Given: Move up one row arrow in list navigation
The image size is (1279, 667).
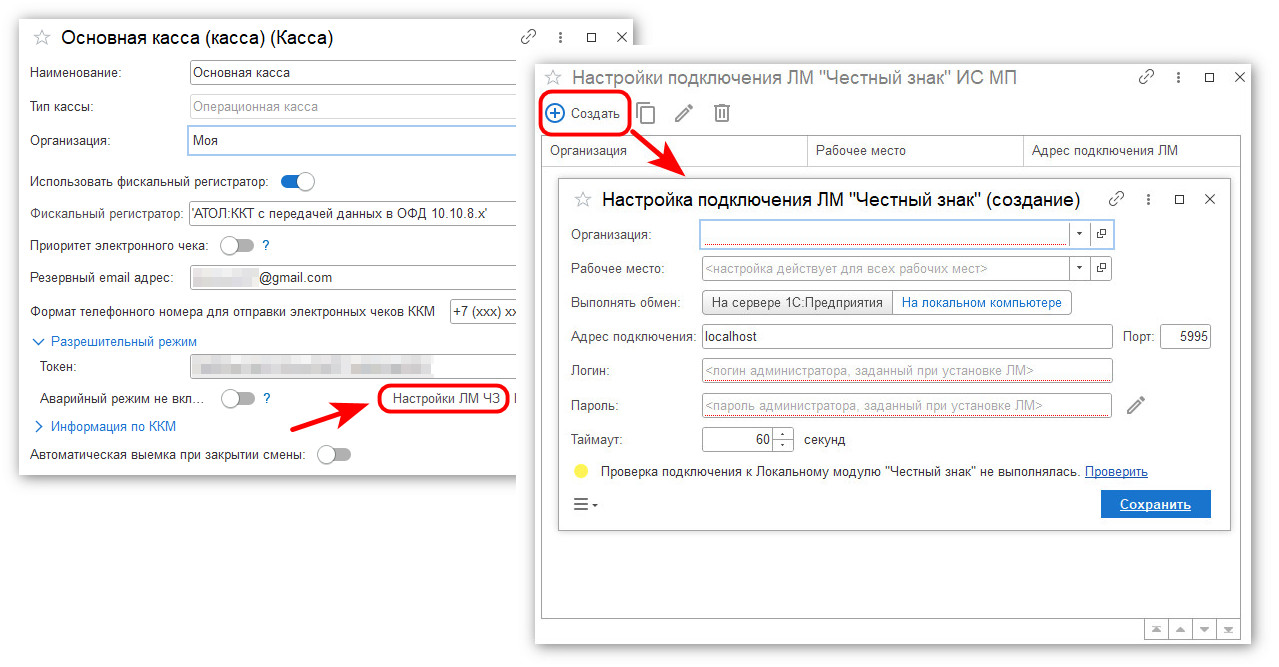Looking at the screenshot, I should click(x=1180, y=630).
